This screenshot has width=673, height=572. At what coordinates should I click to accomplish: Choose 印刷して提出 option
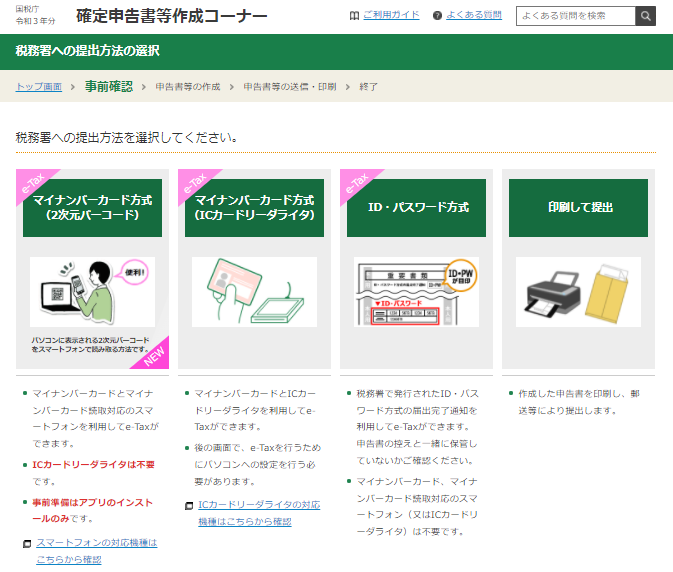point(579,208)
